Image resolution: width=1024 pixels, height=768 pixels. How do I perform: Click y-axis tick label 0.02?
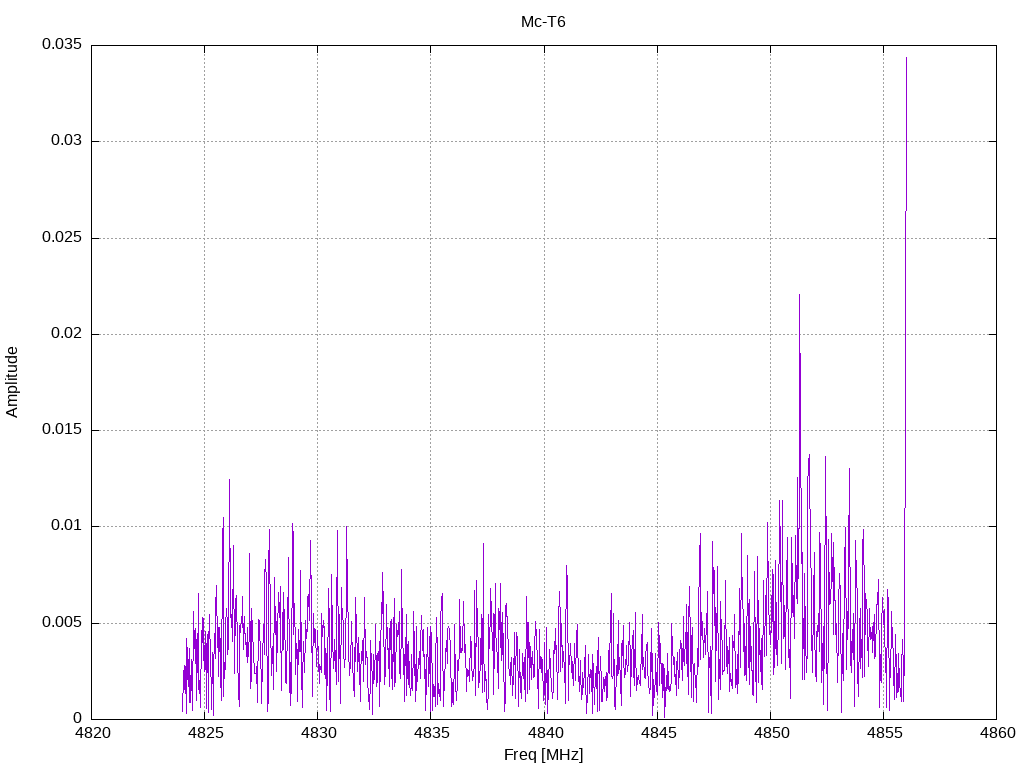(x=67, y=333)
